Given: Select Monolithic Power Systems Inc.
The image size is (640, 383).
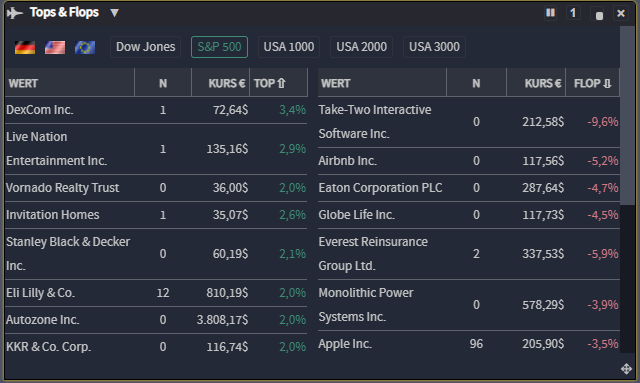Looking at the screenshot, I should (469, 305).
